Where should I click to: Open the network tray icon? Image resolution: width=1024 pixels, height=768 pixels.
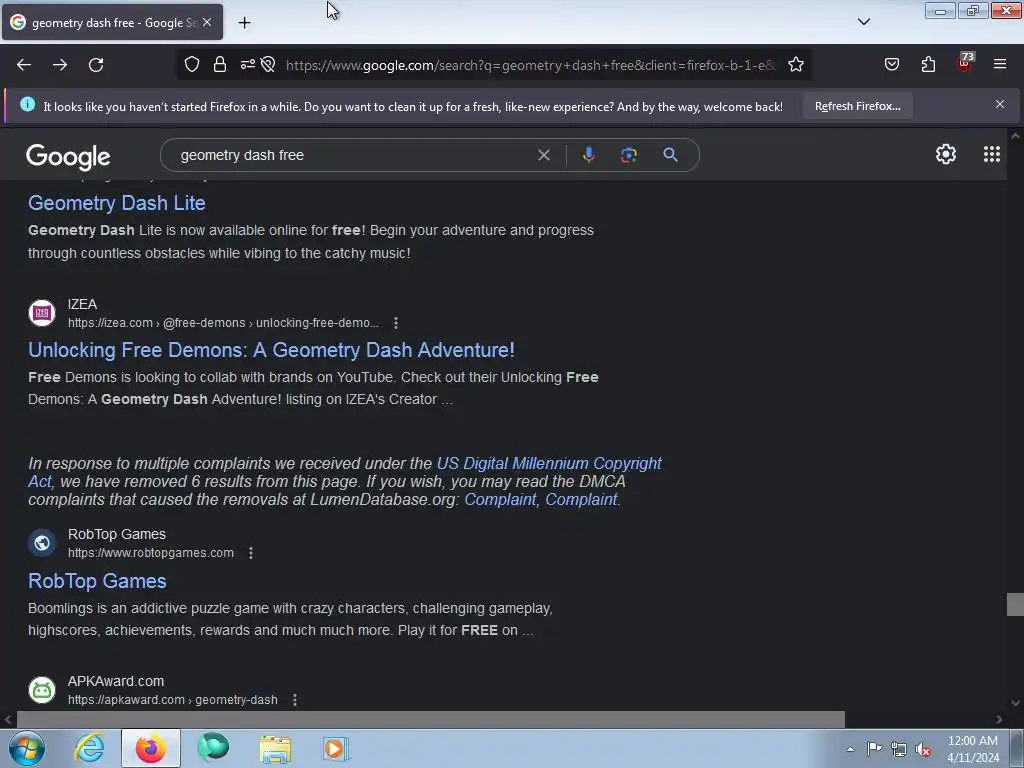[899, 749]
